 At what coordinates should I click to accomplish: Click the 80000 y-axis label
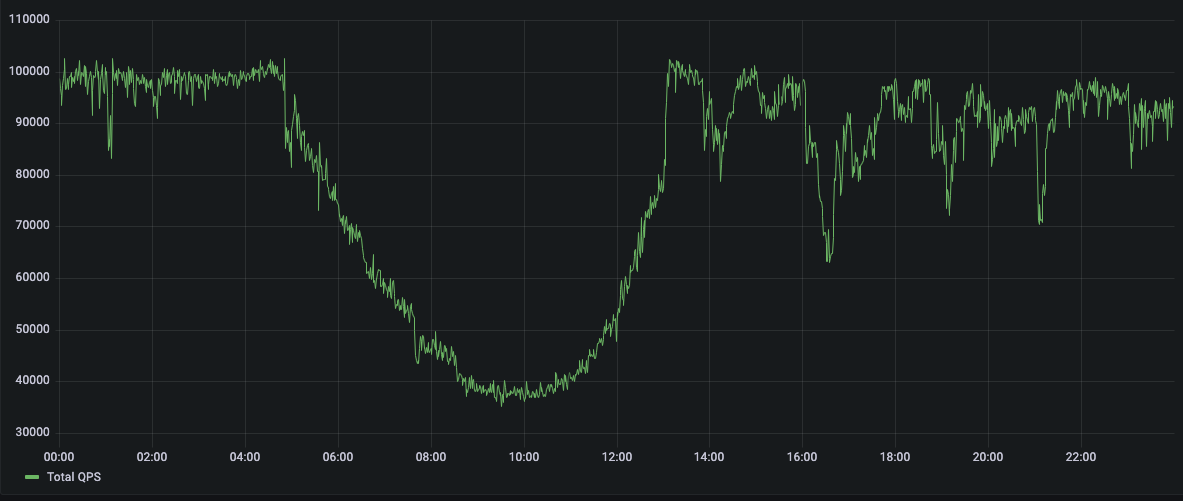[x=32, y=175]
